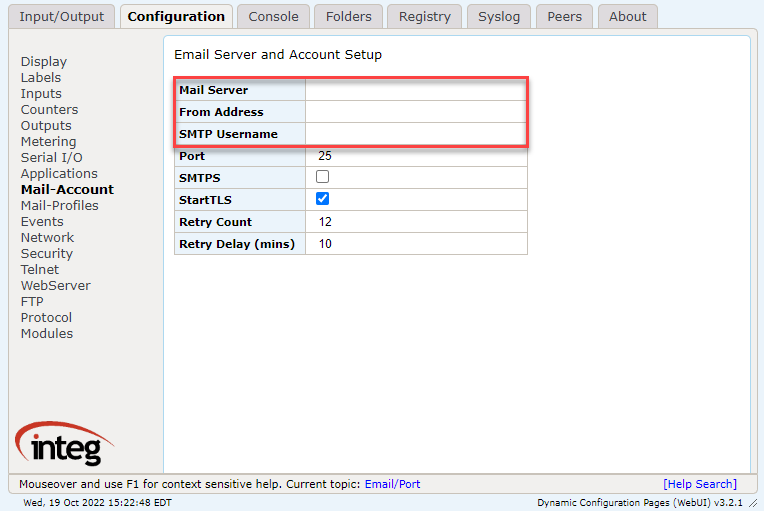The width and height of the screenshot is (764, 511).
Task: Click the Port value field
Action: coord(415,156)
